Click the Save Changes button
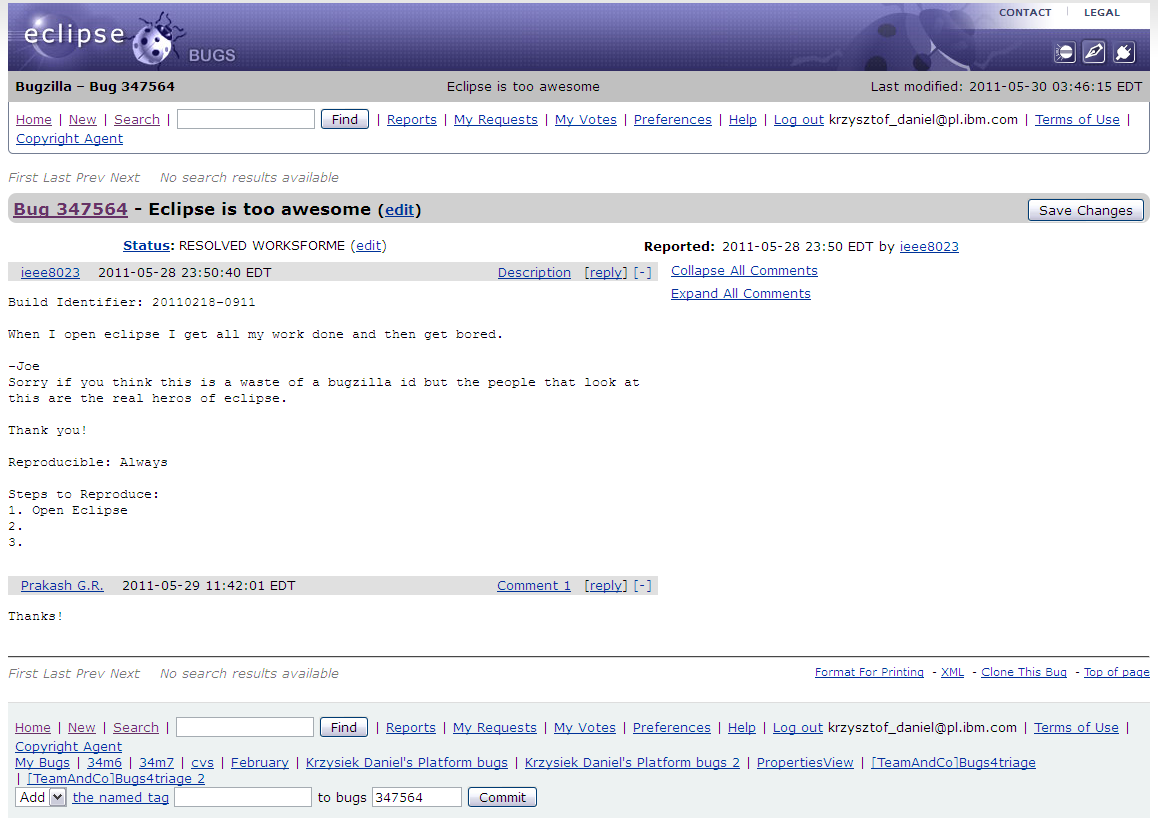The width and height of the screenshot is (1158, 820). 1086,211
